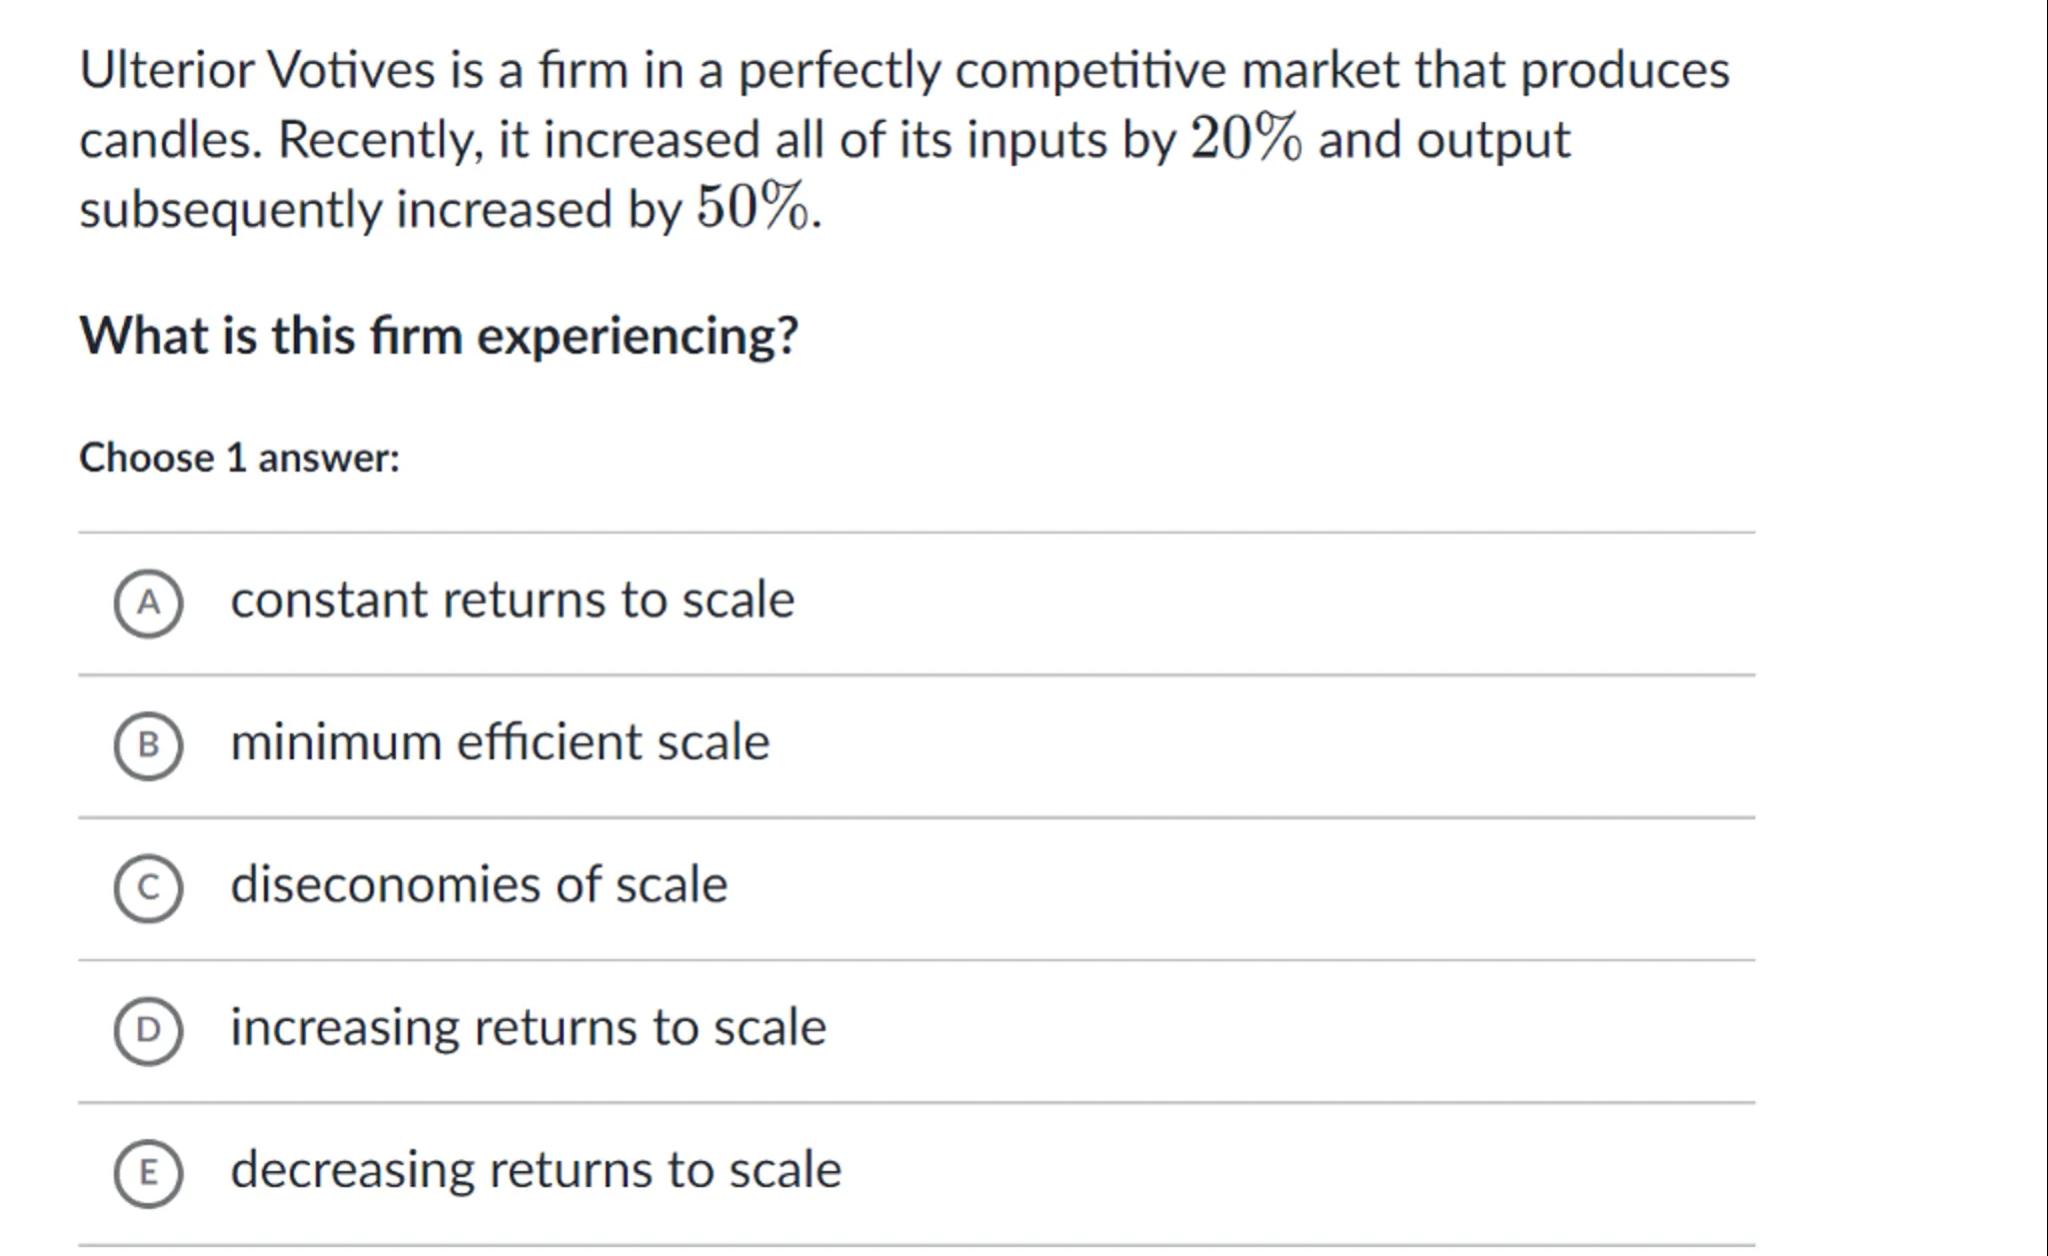
Task: Click the 'minimum efficient scale' answer text
Action: click(x=500, y=743)
